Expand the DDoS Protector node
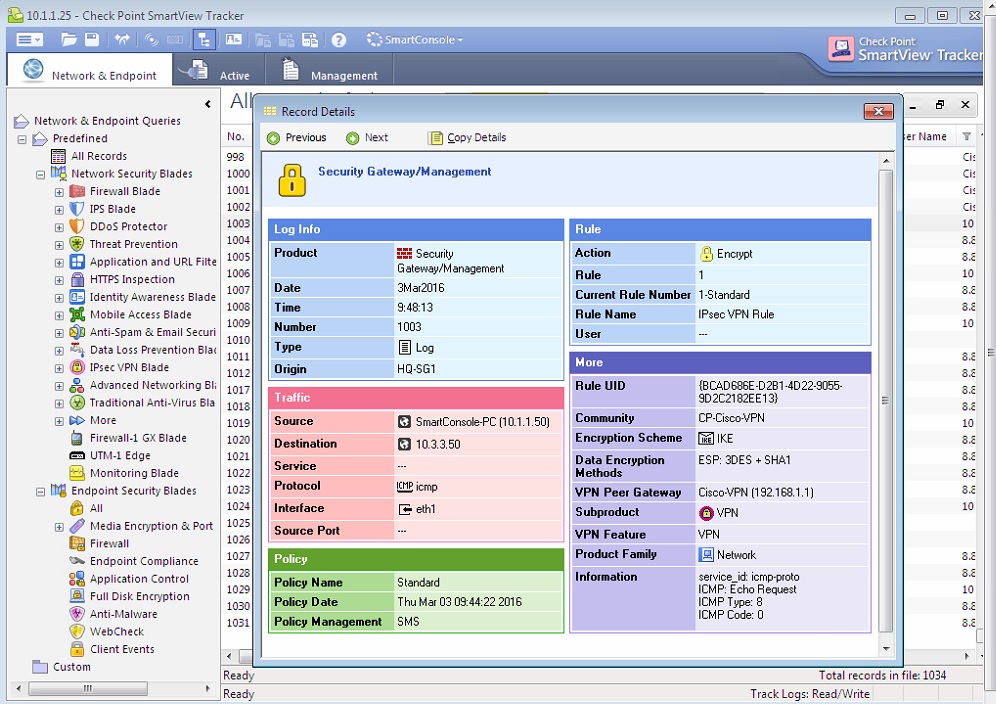Image resolution: width=996 pixels, height=704 pixels. (59, 227)
